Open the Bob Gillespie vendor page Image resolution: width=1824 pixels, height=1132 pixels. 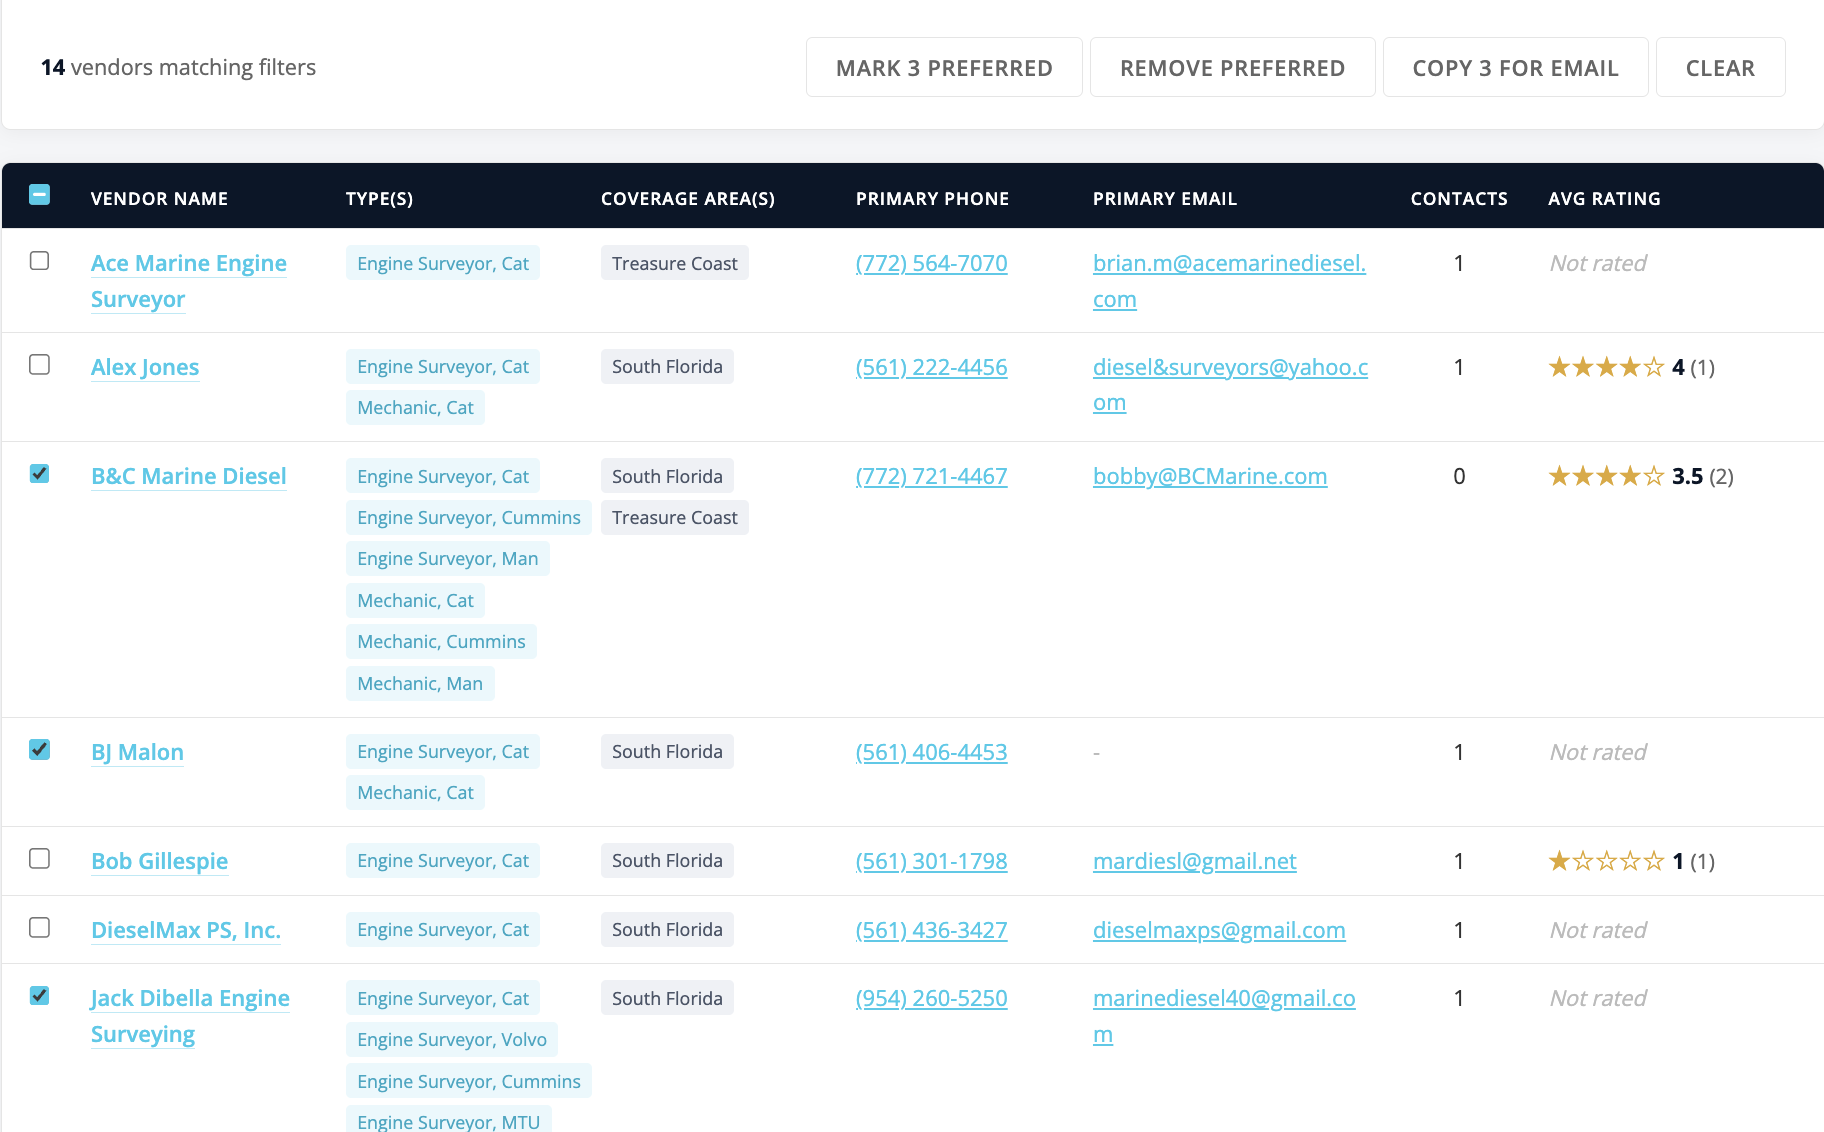(160, 861)
